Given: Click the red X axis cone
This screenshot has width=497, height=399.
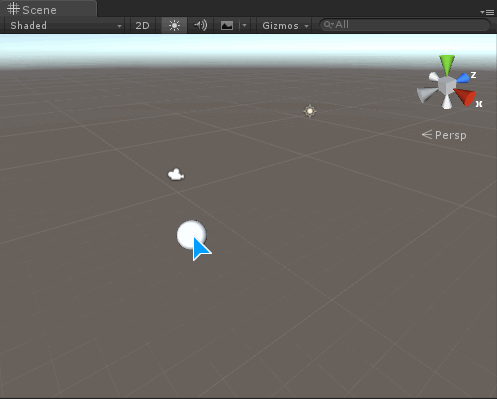Looking at the screenshot, I should pyautogui.click(x=465, y=96).
